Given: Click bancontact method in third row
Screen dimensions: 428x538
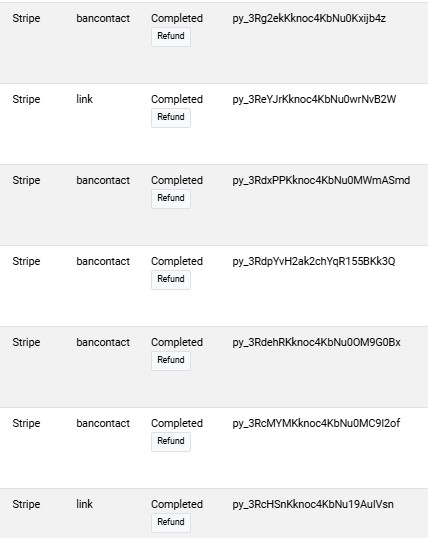Looking at the screenshot, I should tap(103, 180).
